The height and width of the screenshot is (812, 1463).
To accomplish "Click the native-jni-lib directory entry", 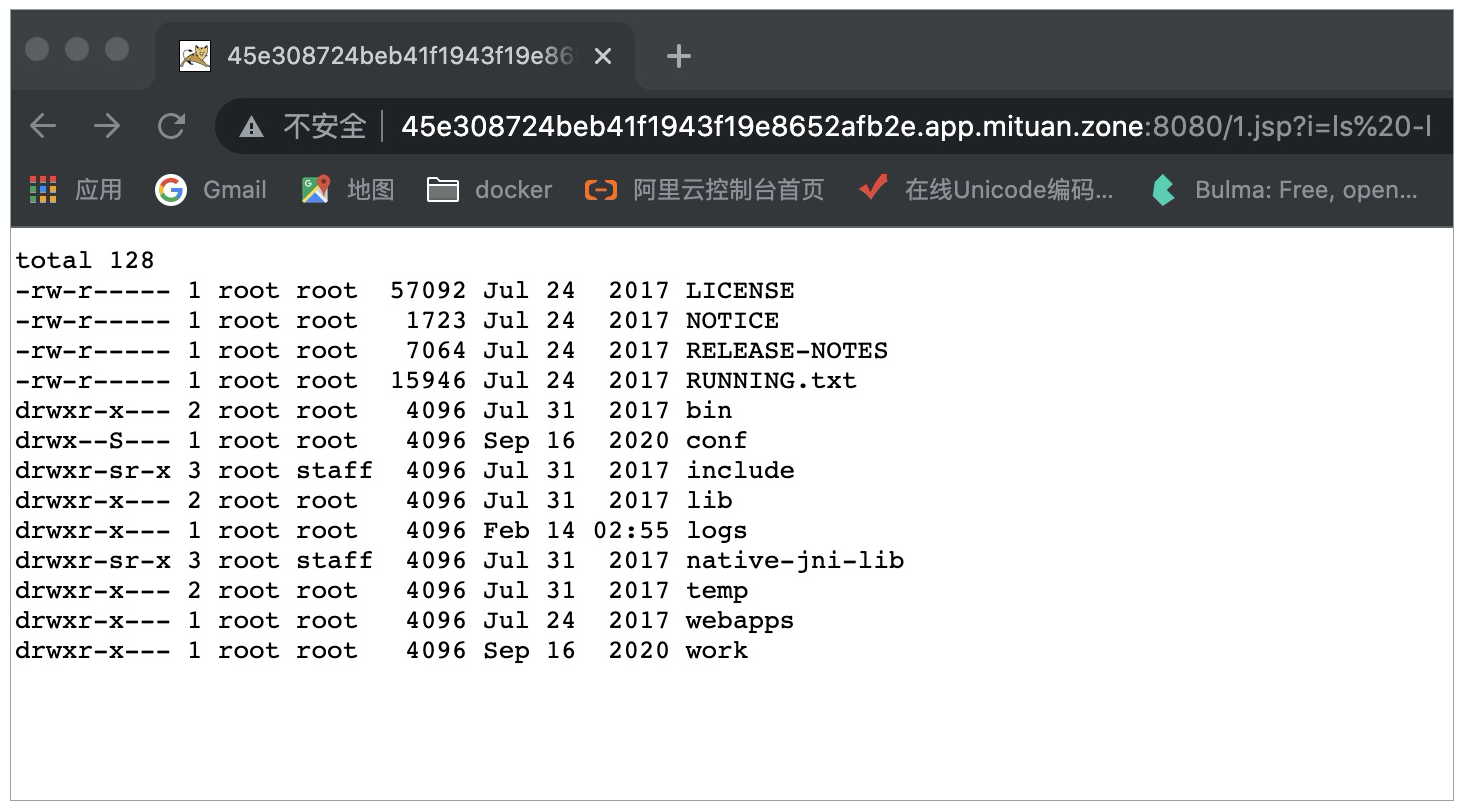I will click(x=794, y=561).
